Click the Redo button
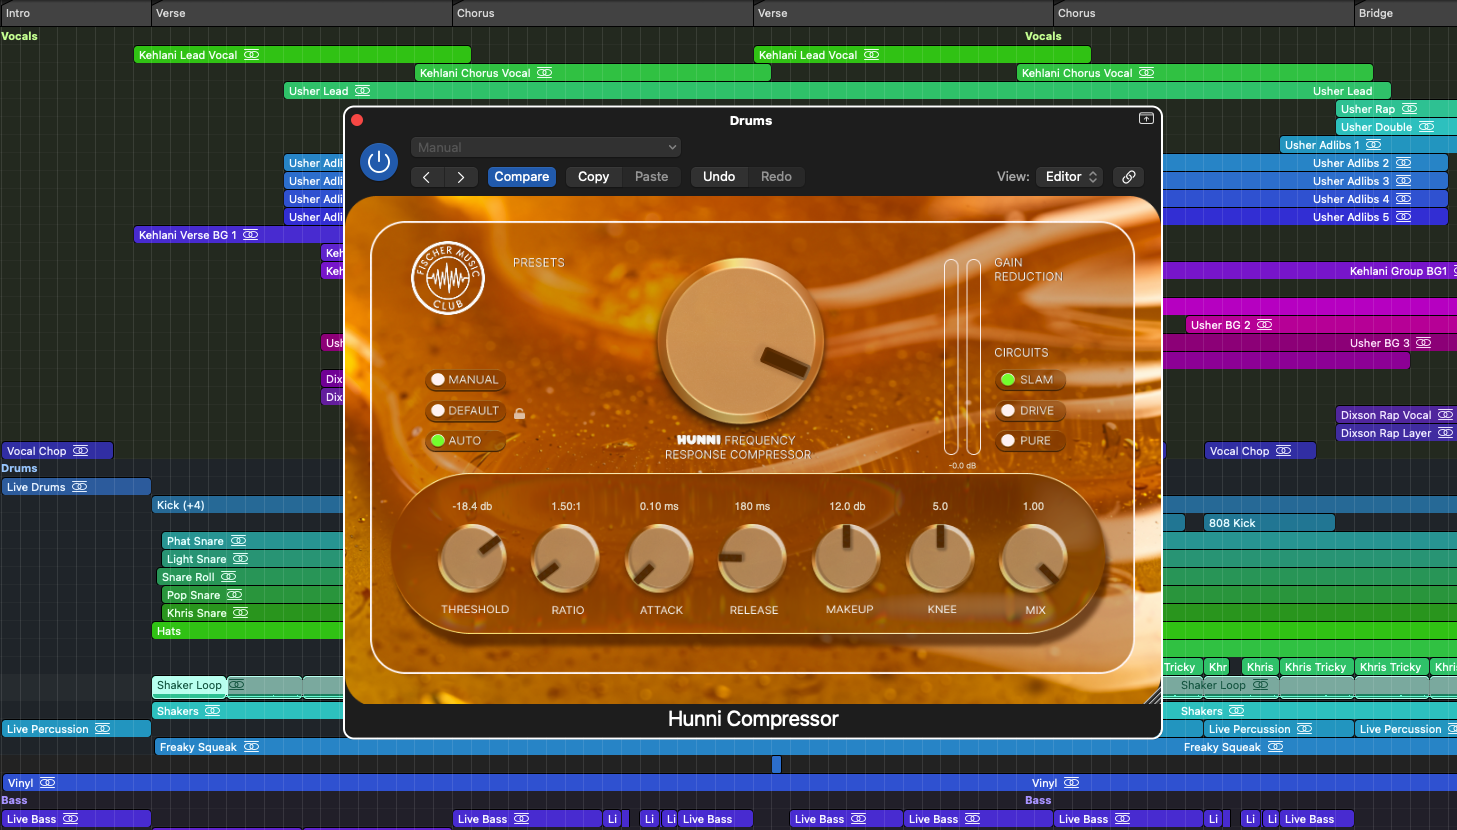Viewport: 1457px width, 830px height. (x=776, y=177)
